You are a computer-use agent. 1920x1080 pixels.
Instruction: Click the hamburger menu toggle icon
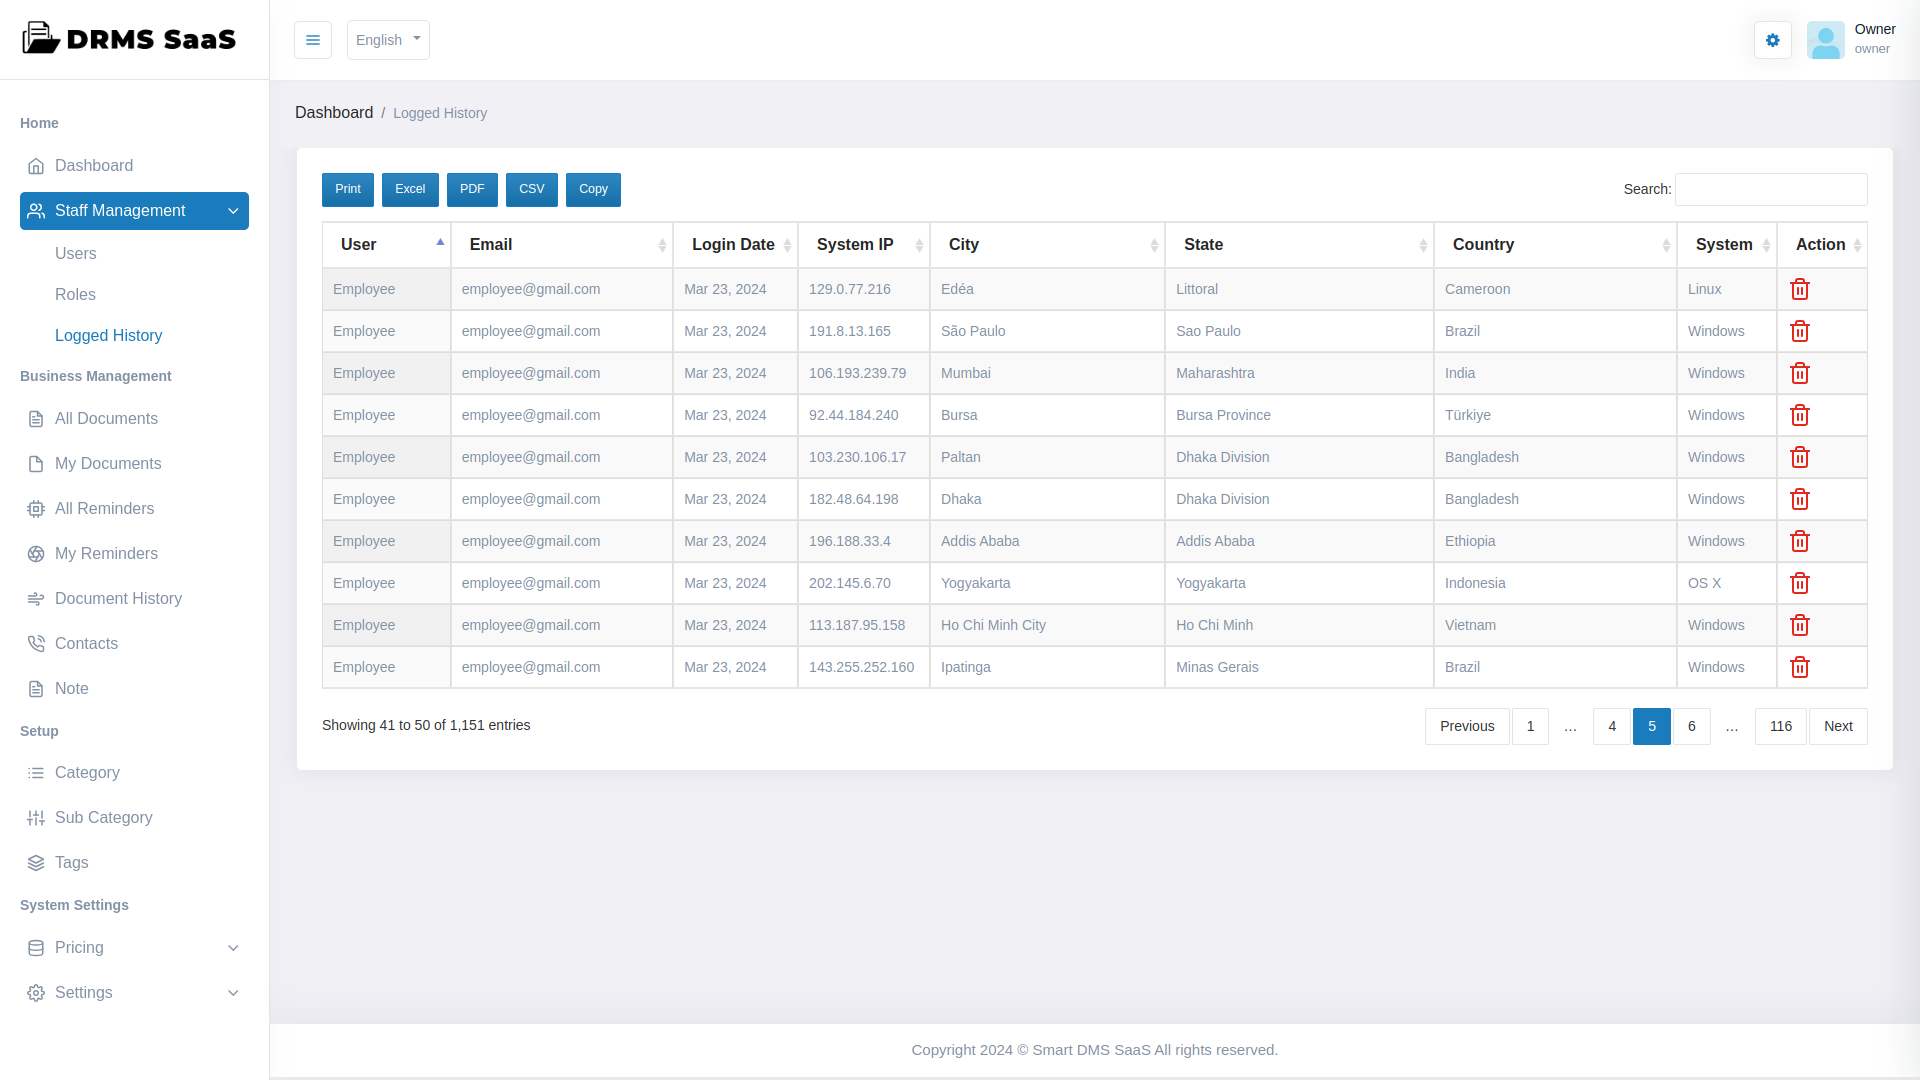[313, 40]
